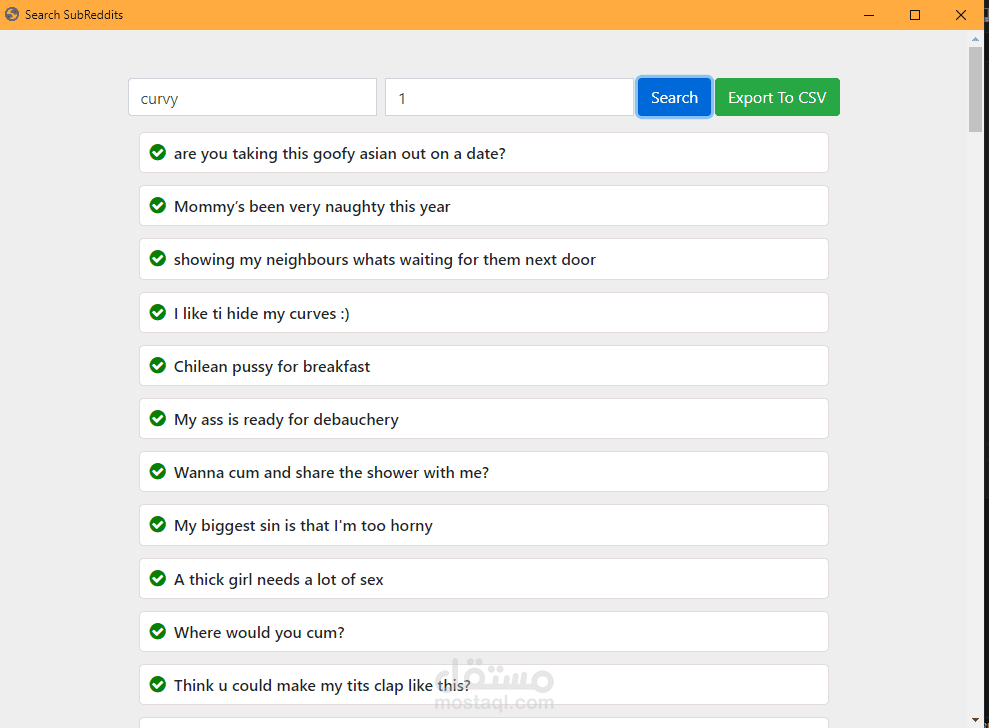Maximize the Search SubReddits window
The image size is (989, 728).
pos(915,15)
